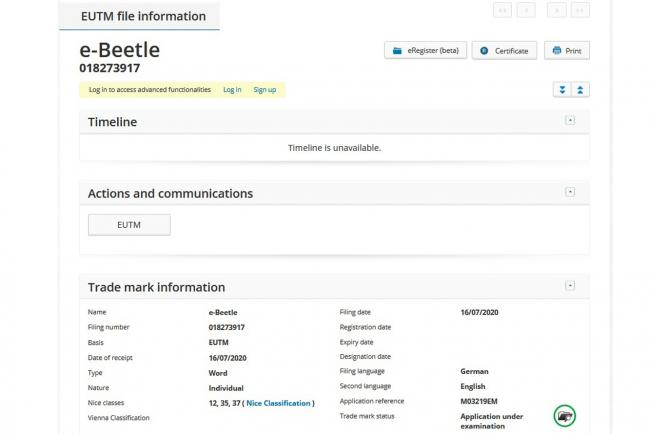The width and height of the screenshot is (650, 434).
Task: Open the eRegister (beta) button
Action: 425,51
